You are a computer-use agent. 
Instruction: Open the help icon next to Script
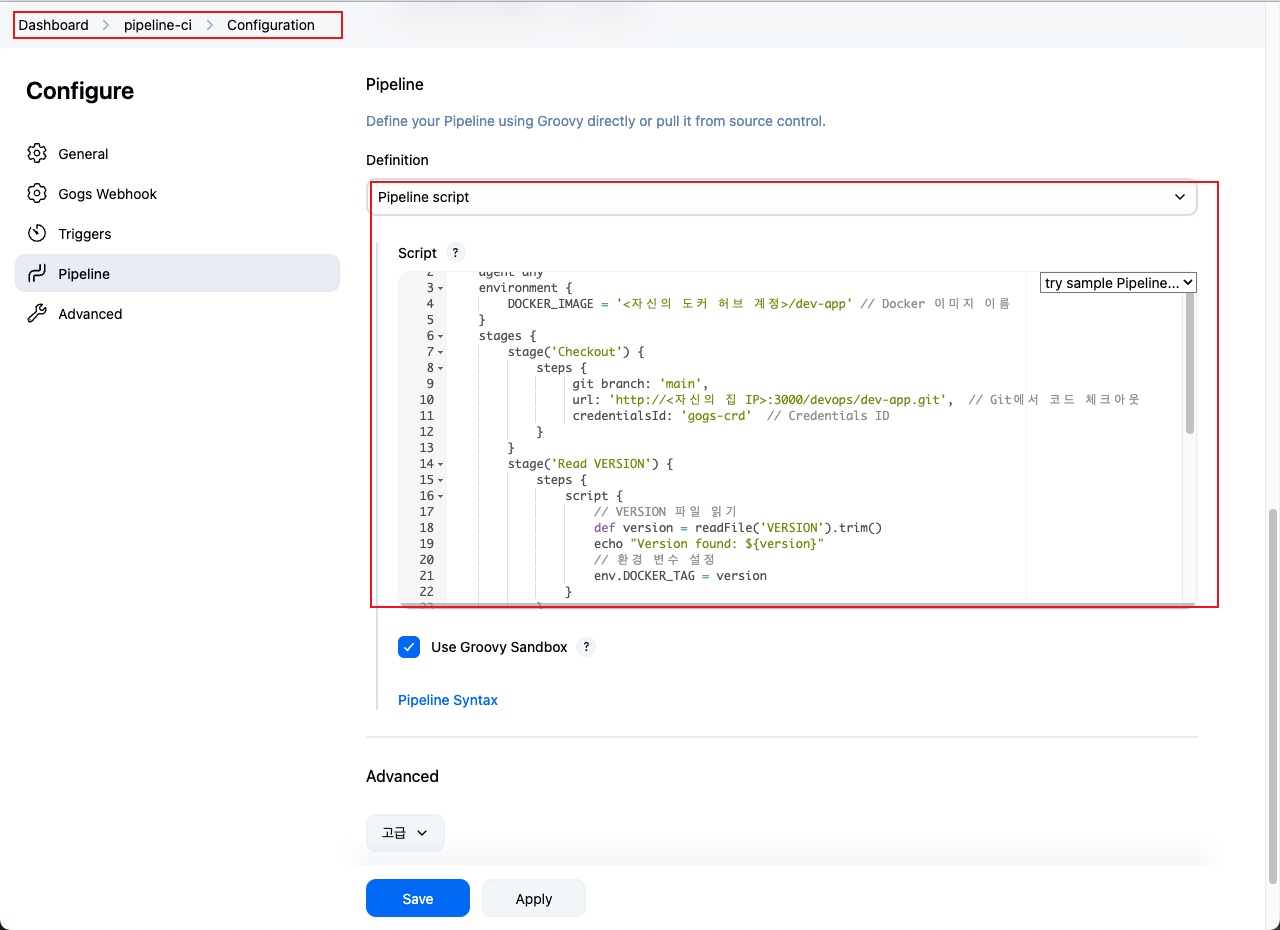coord(455,253)
